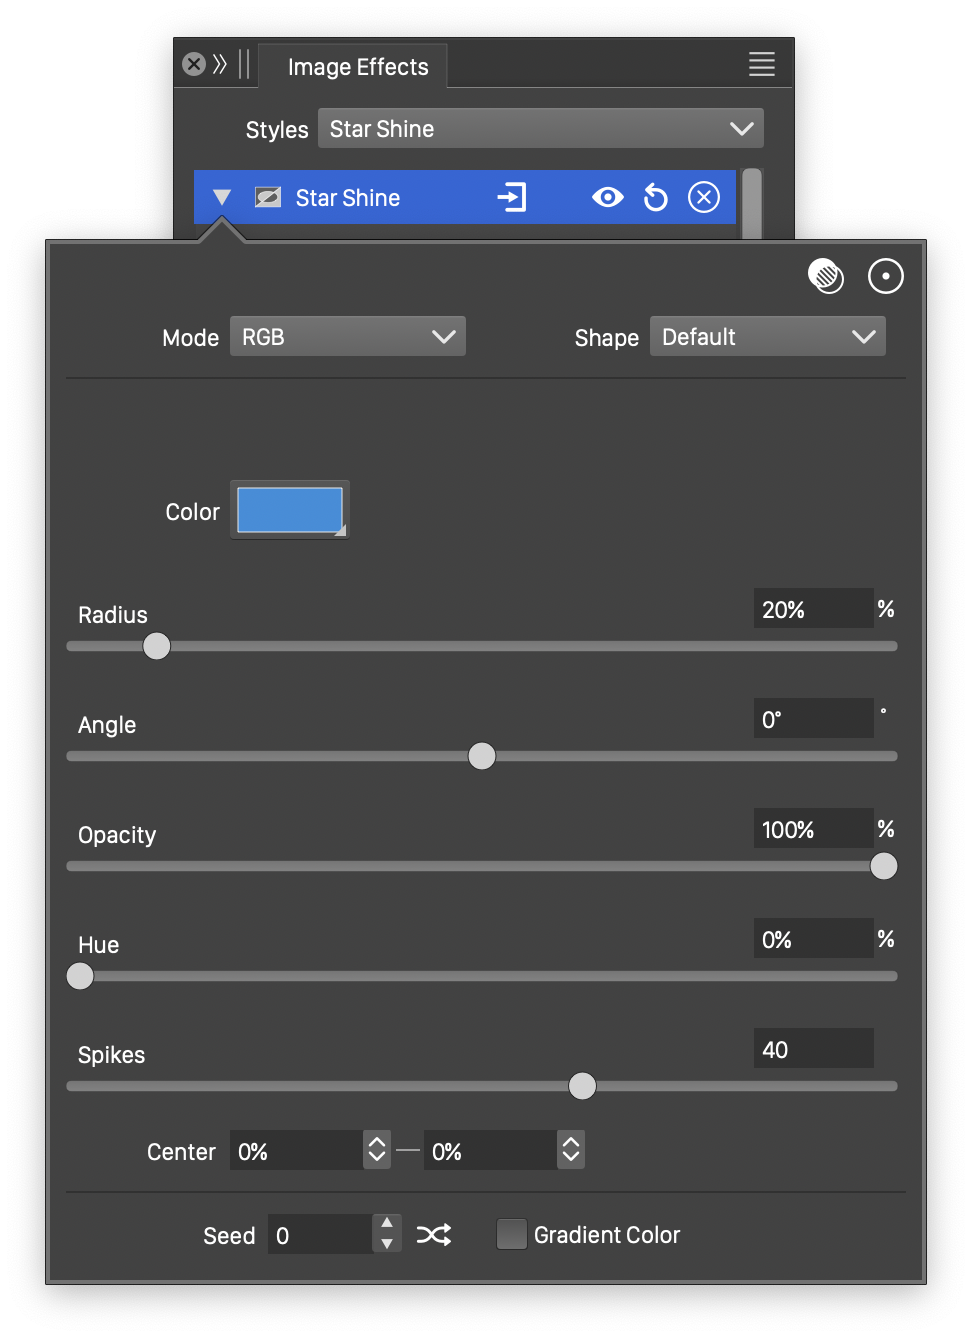This screenshot has height=1338, width=972.
Task: Remove the Star Shine effect
Action: (x=704, y=198)
